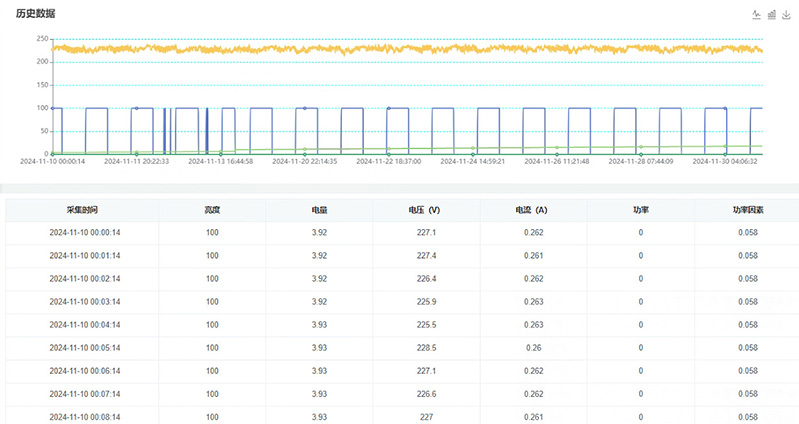The width and height of the screenshot is (799, 424).
Task: Click current value 0.26 in table
Action: tap(533, 348)
